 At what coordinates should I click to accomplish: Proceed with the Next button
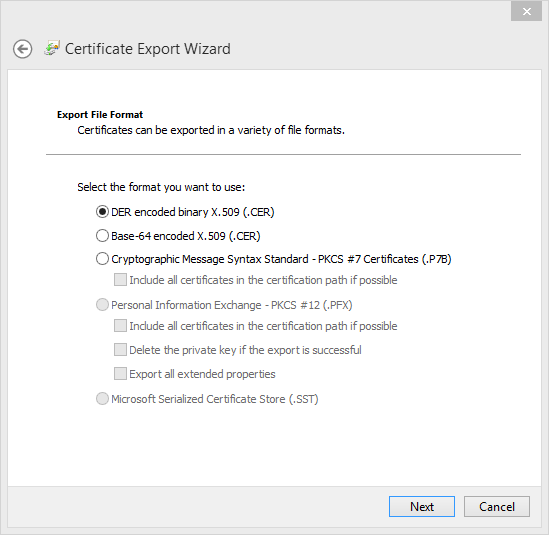click(x=422, y=506)
